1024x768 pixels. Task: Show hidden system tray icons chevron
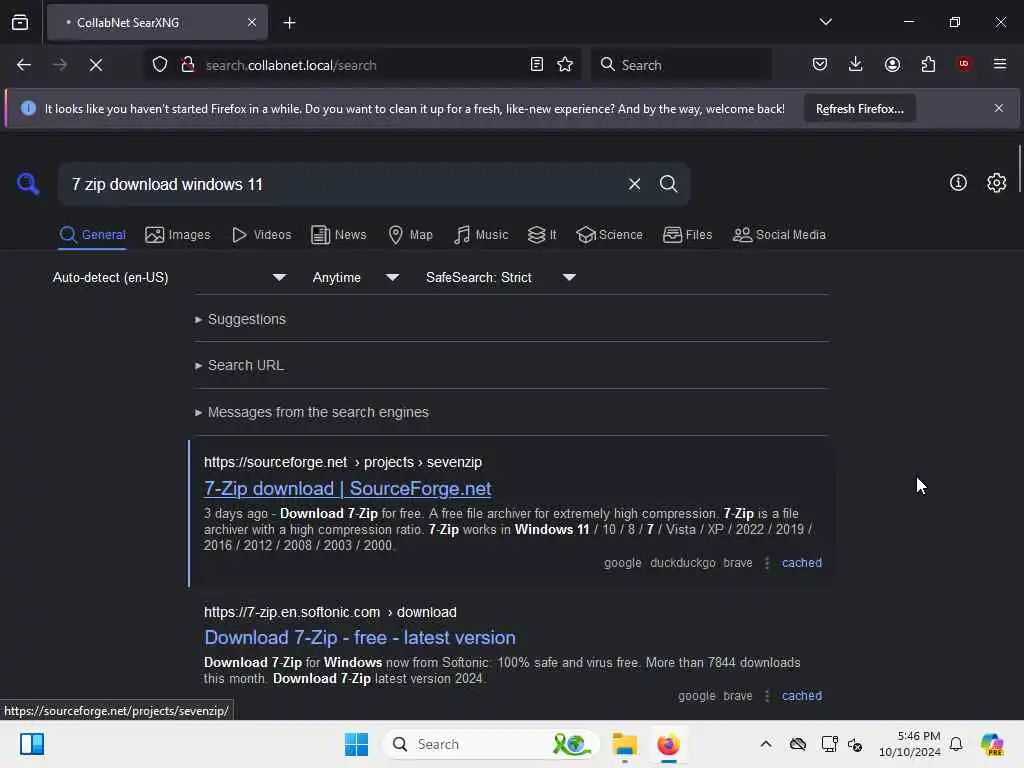click(765, 744)
